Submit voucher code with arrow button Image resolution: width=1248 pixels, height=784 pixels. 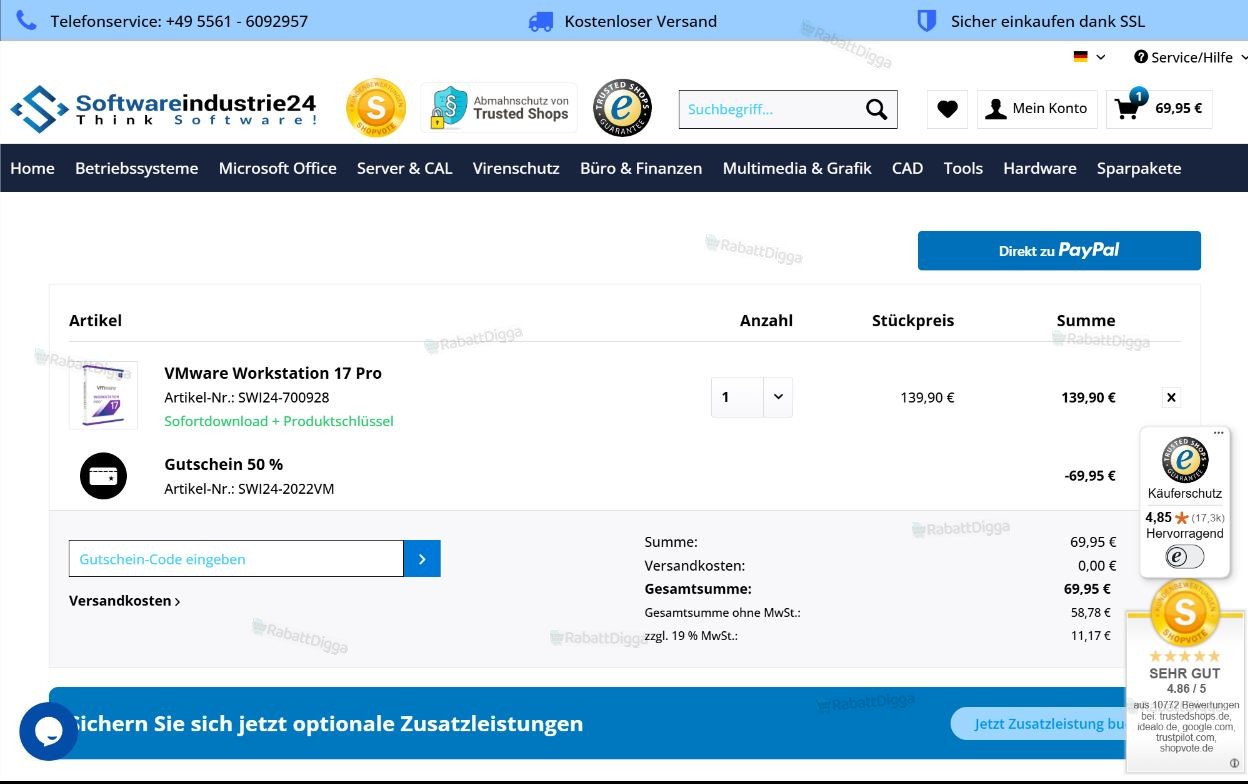[422, 559]
